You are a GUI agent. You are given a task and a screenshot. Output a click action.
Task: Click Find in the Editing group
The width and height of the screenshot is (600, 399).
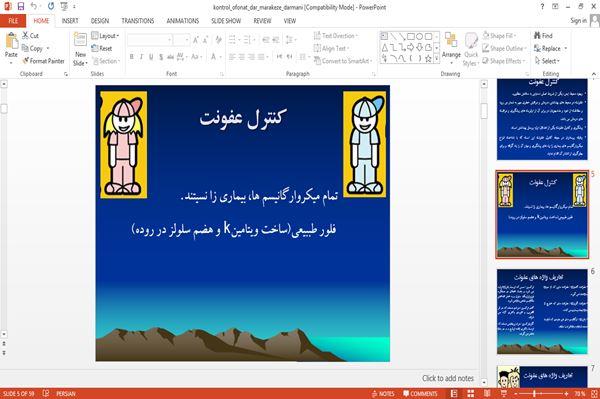click(543, 36)
